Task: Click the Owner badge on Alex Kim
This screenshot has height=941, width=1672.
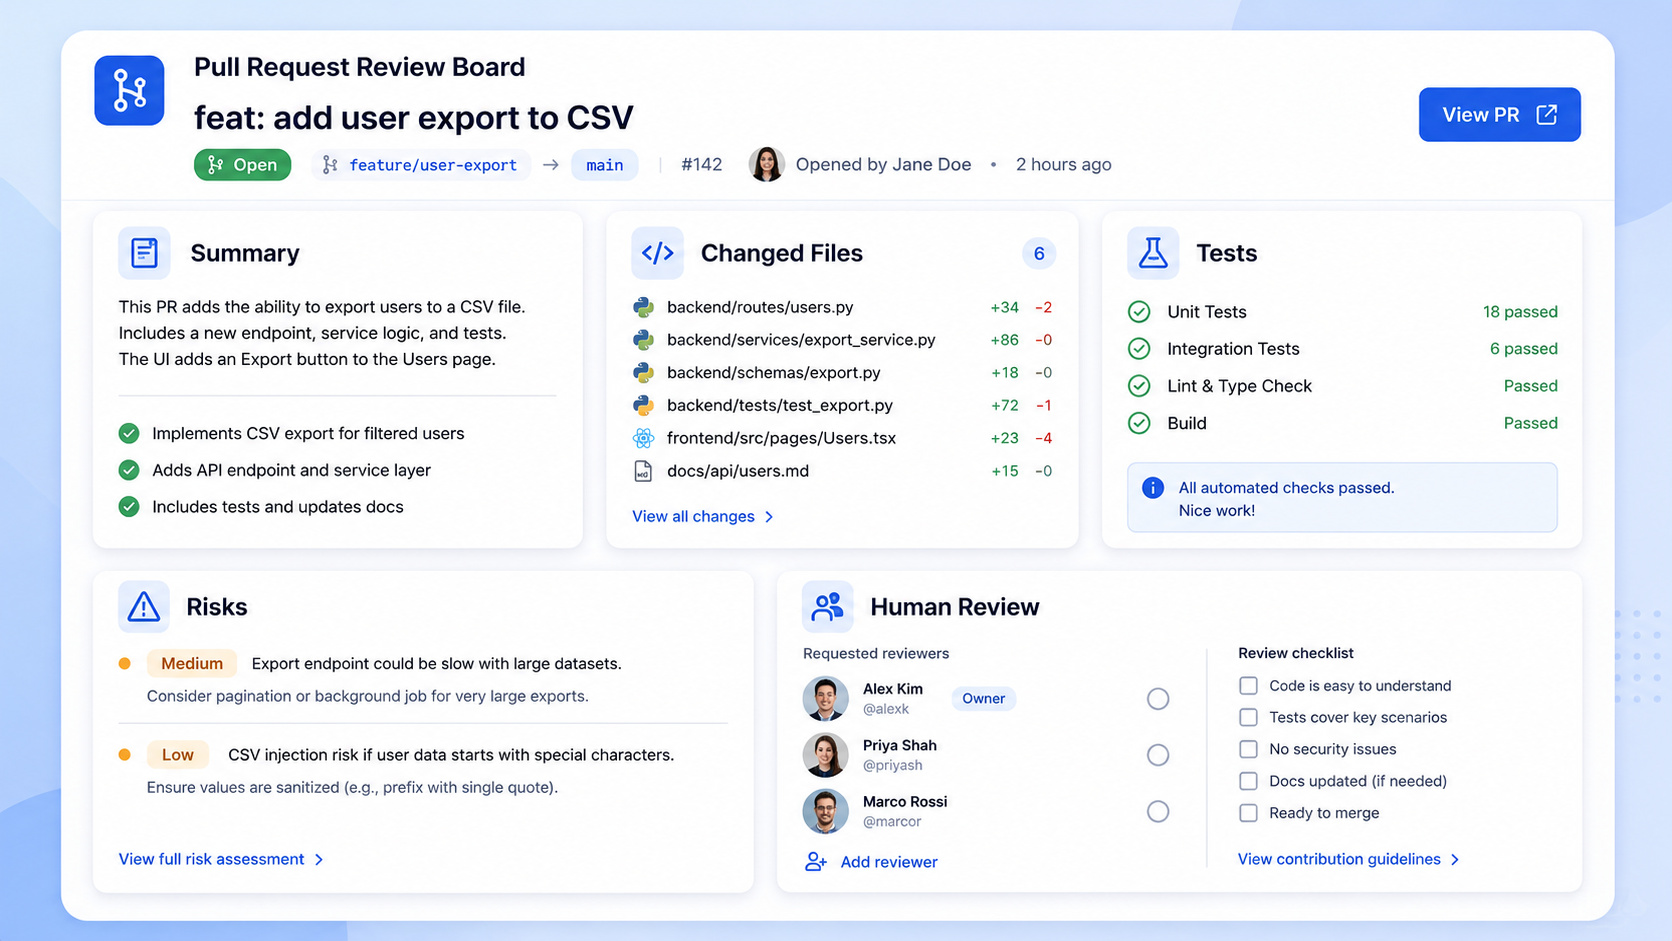Action: point(983,699)
